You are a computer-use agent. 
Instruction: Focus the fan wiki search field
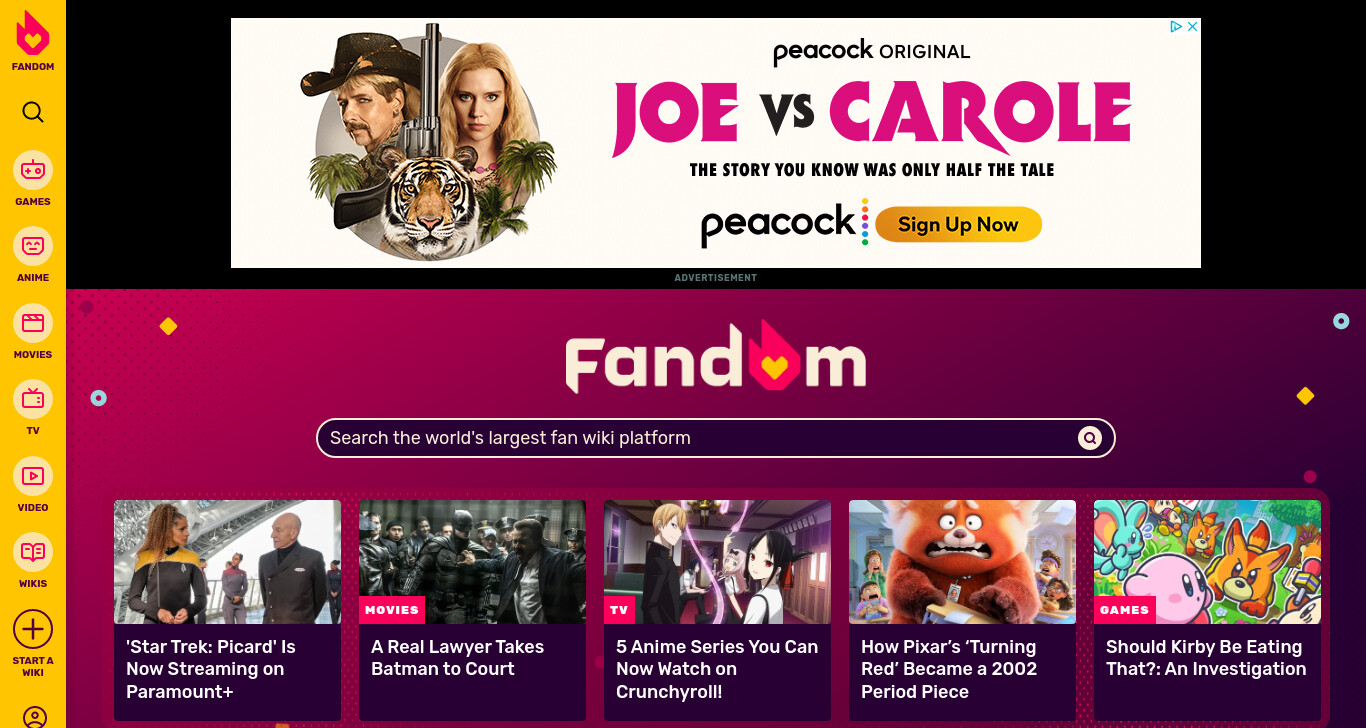click(700, 438)
